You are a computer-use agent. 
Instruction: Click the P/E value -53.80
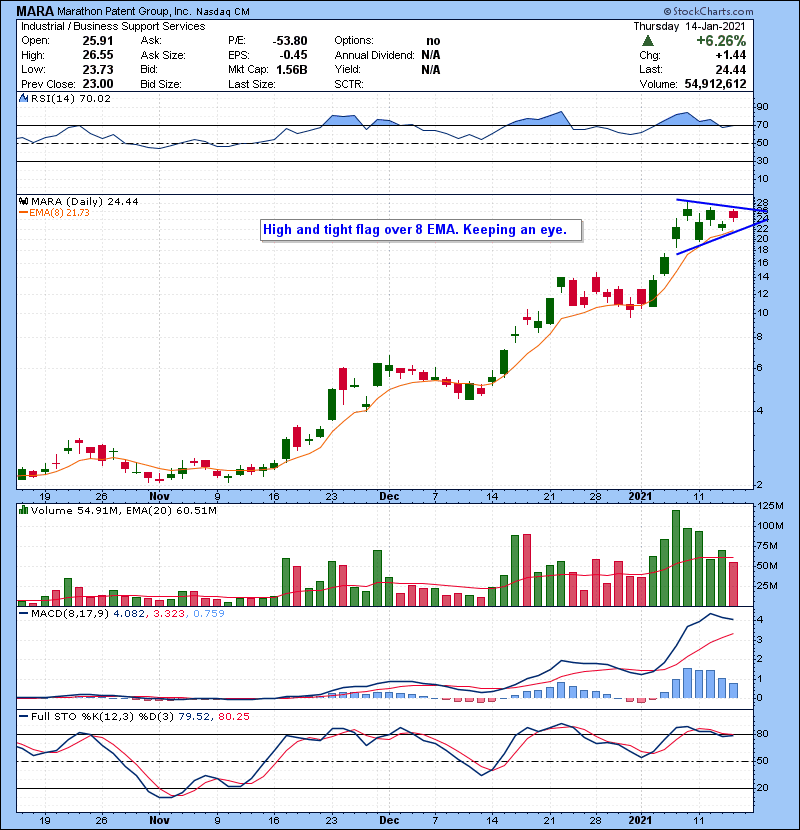290,41
